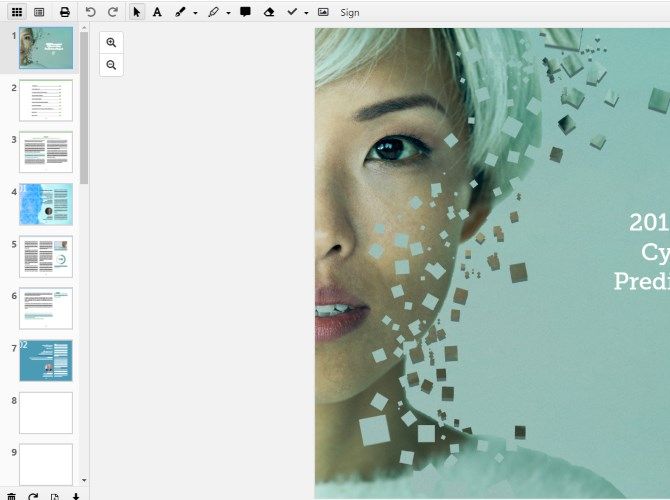Click the Sign button

(x=350, y=12)
